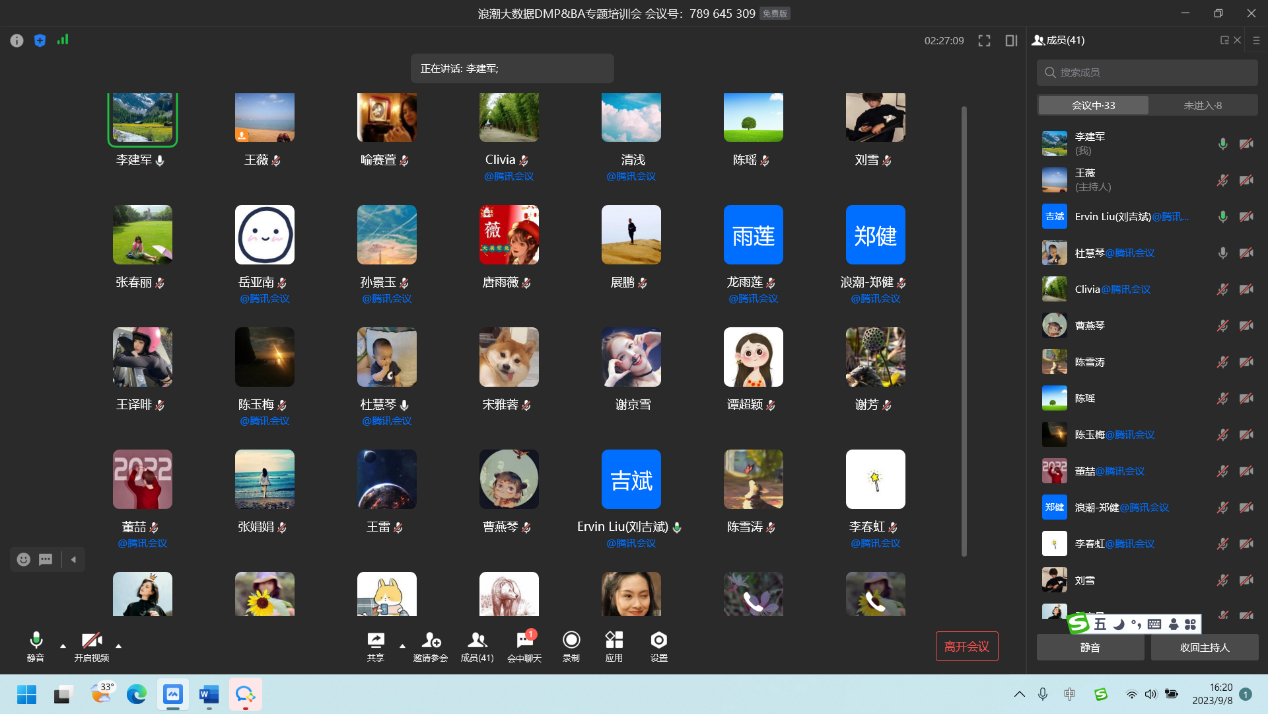Viewport: 1268px width, 714px height.
Task: Open the Share screen (共享) tool
Action: click(376, 646)
